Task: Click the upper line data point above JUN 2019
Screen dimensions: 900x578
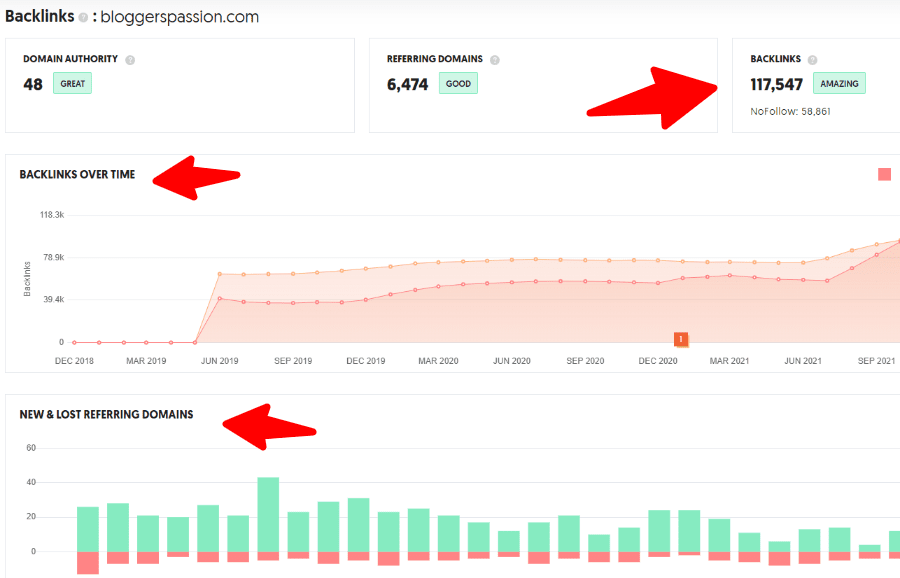Action: (219, 274)
